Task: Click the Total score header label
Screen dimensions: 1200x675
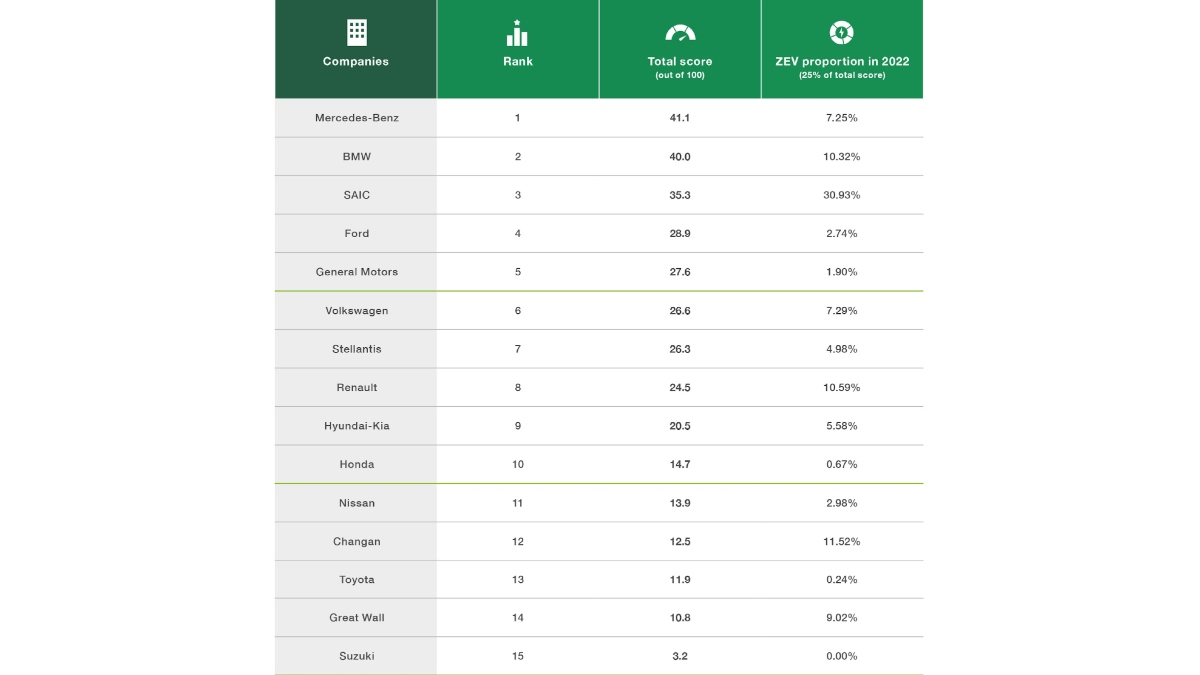Action: (680, 61)
